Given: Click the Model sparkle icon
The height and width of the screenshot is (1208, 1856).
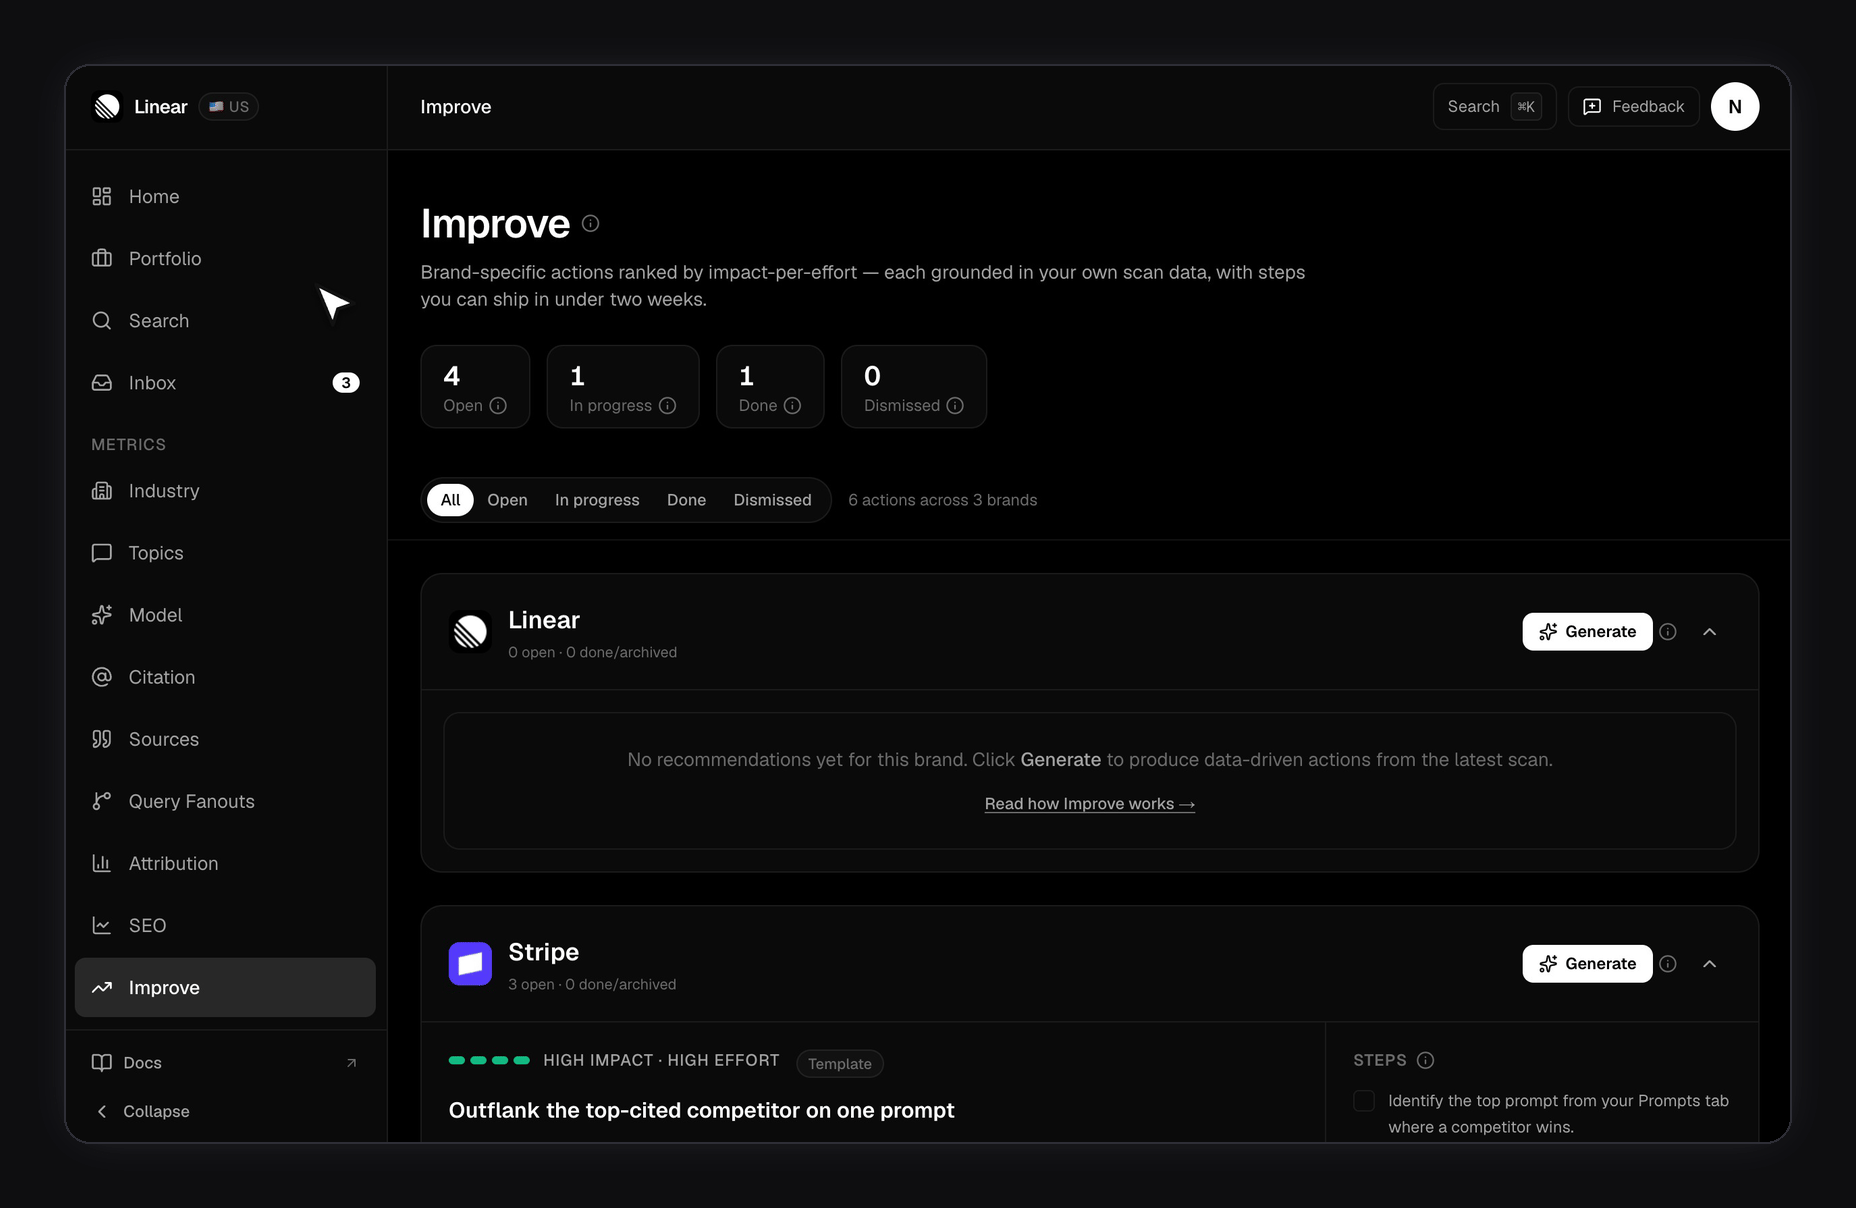Looking at the screenshot, I should click(x=102, y=615).
